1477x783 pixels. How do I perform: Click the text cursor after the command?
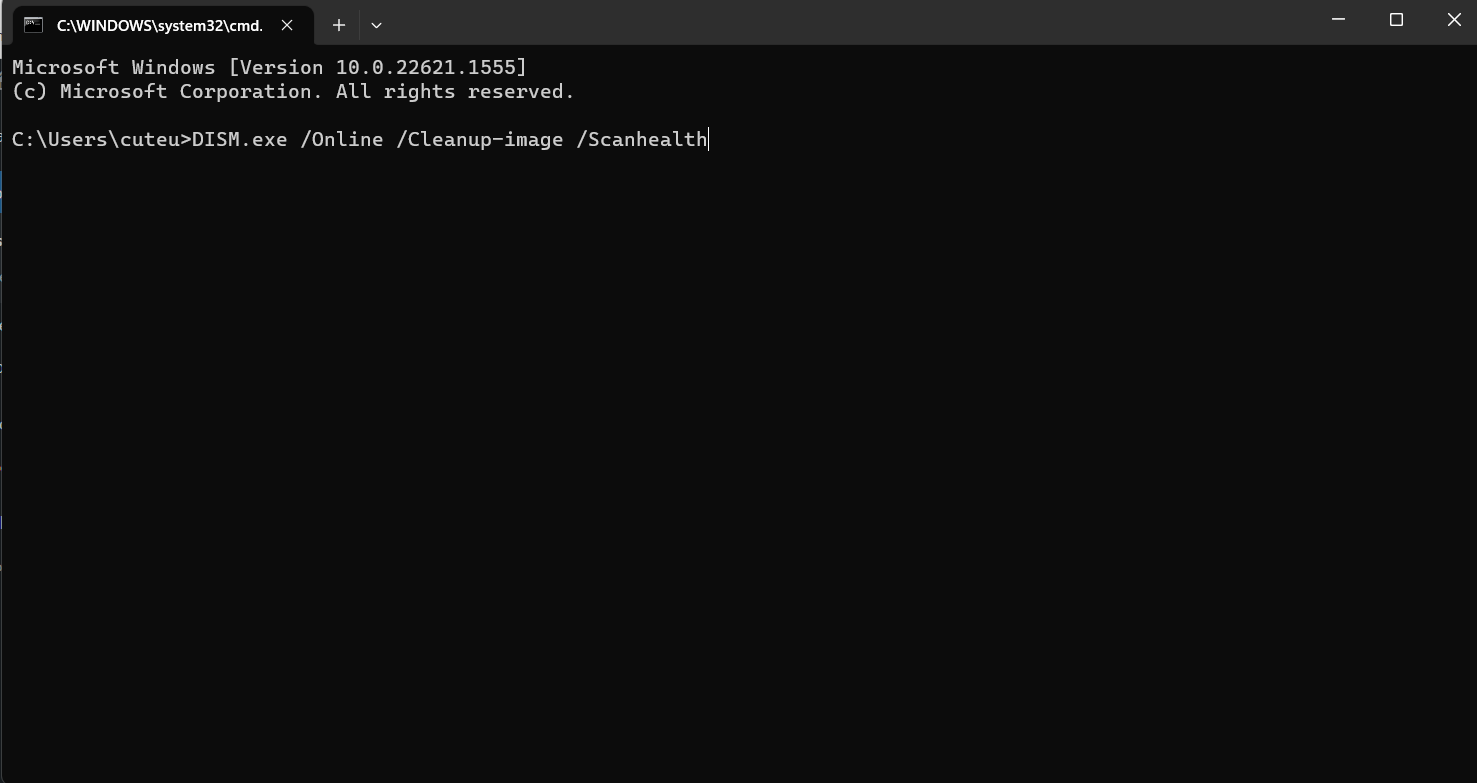coord(709,139)
